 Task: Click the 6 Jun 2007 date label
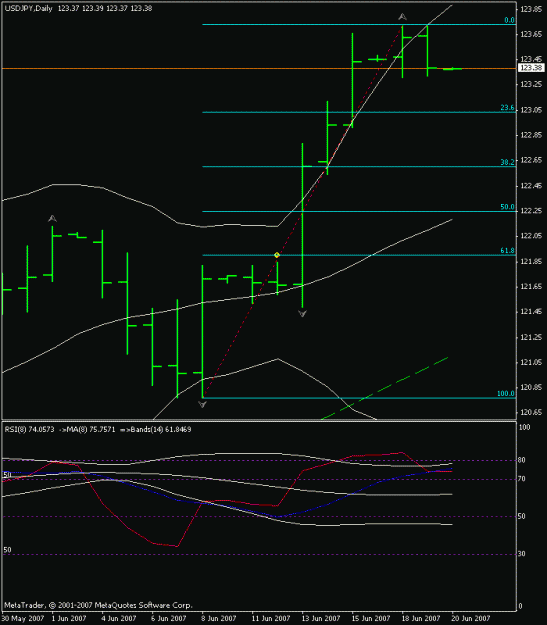pos(169,618)
